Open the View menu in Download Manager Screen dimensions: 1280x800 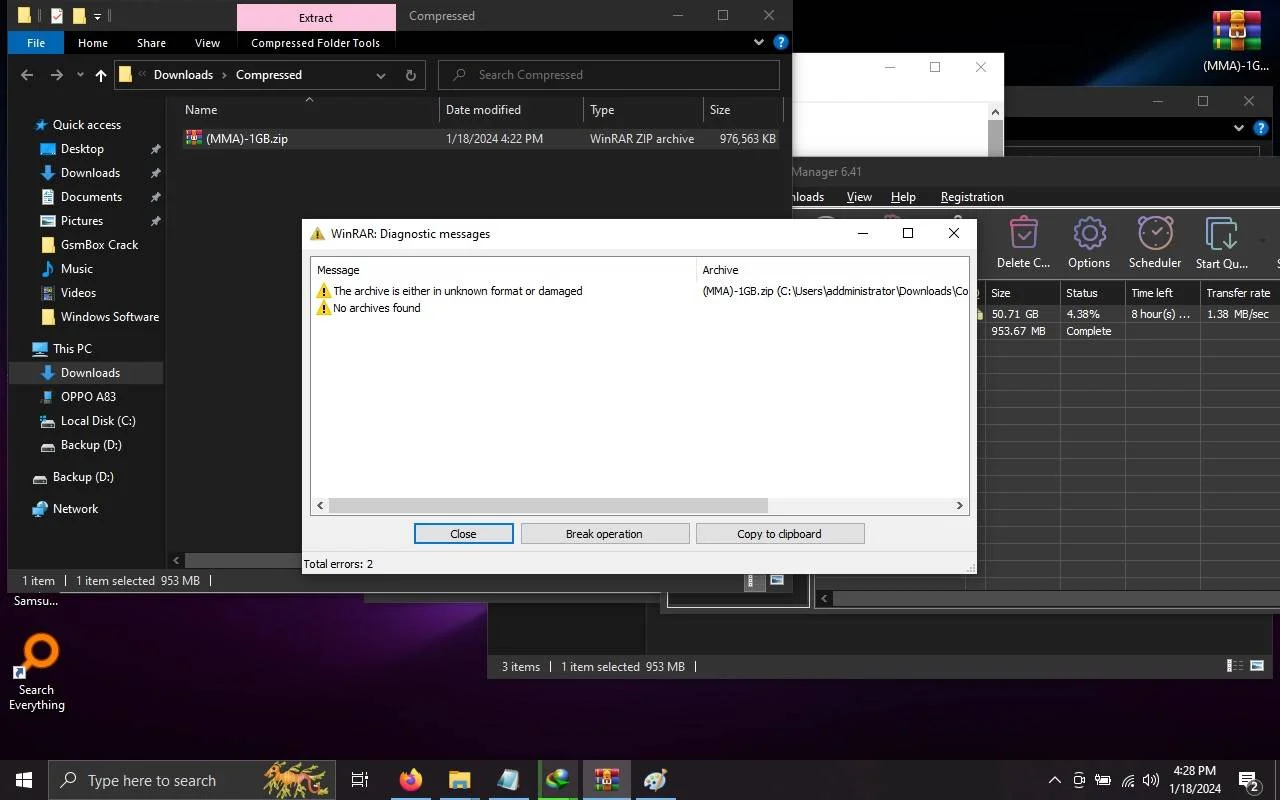(x=859, y=197)
